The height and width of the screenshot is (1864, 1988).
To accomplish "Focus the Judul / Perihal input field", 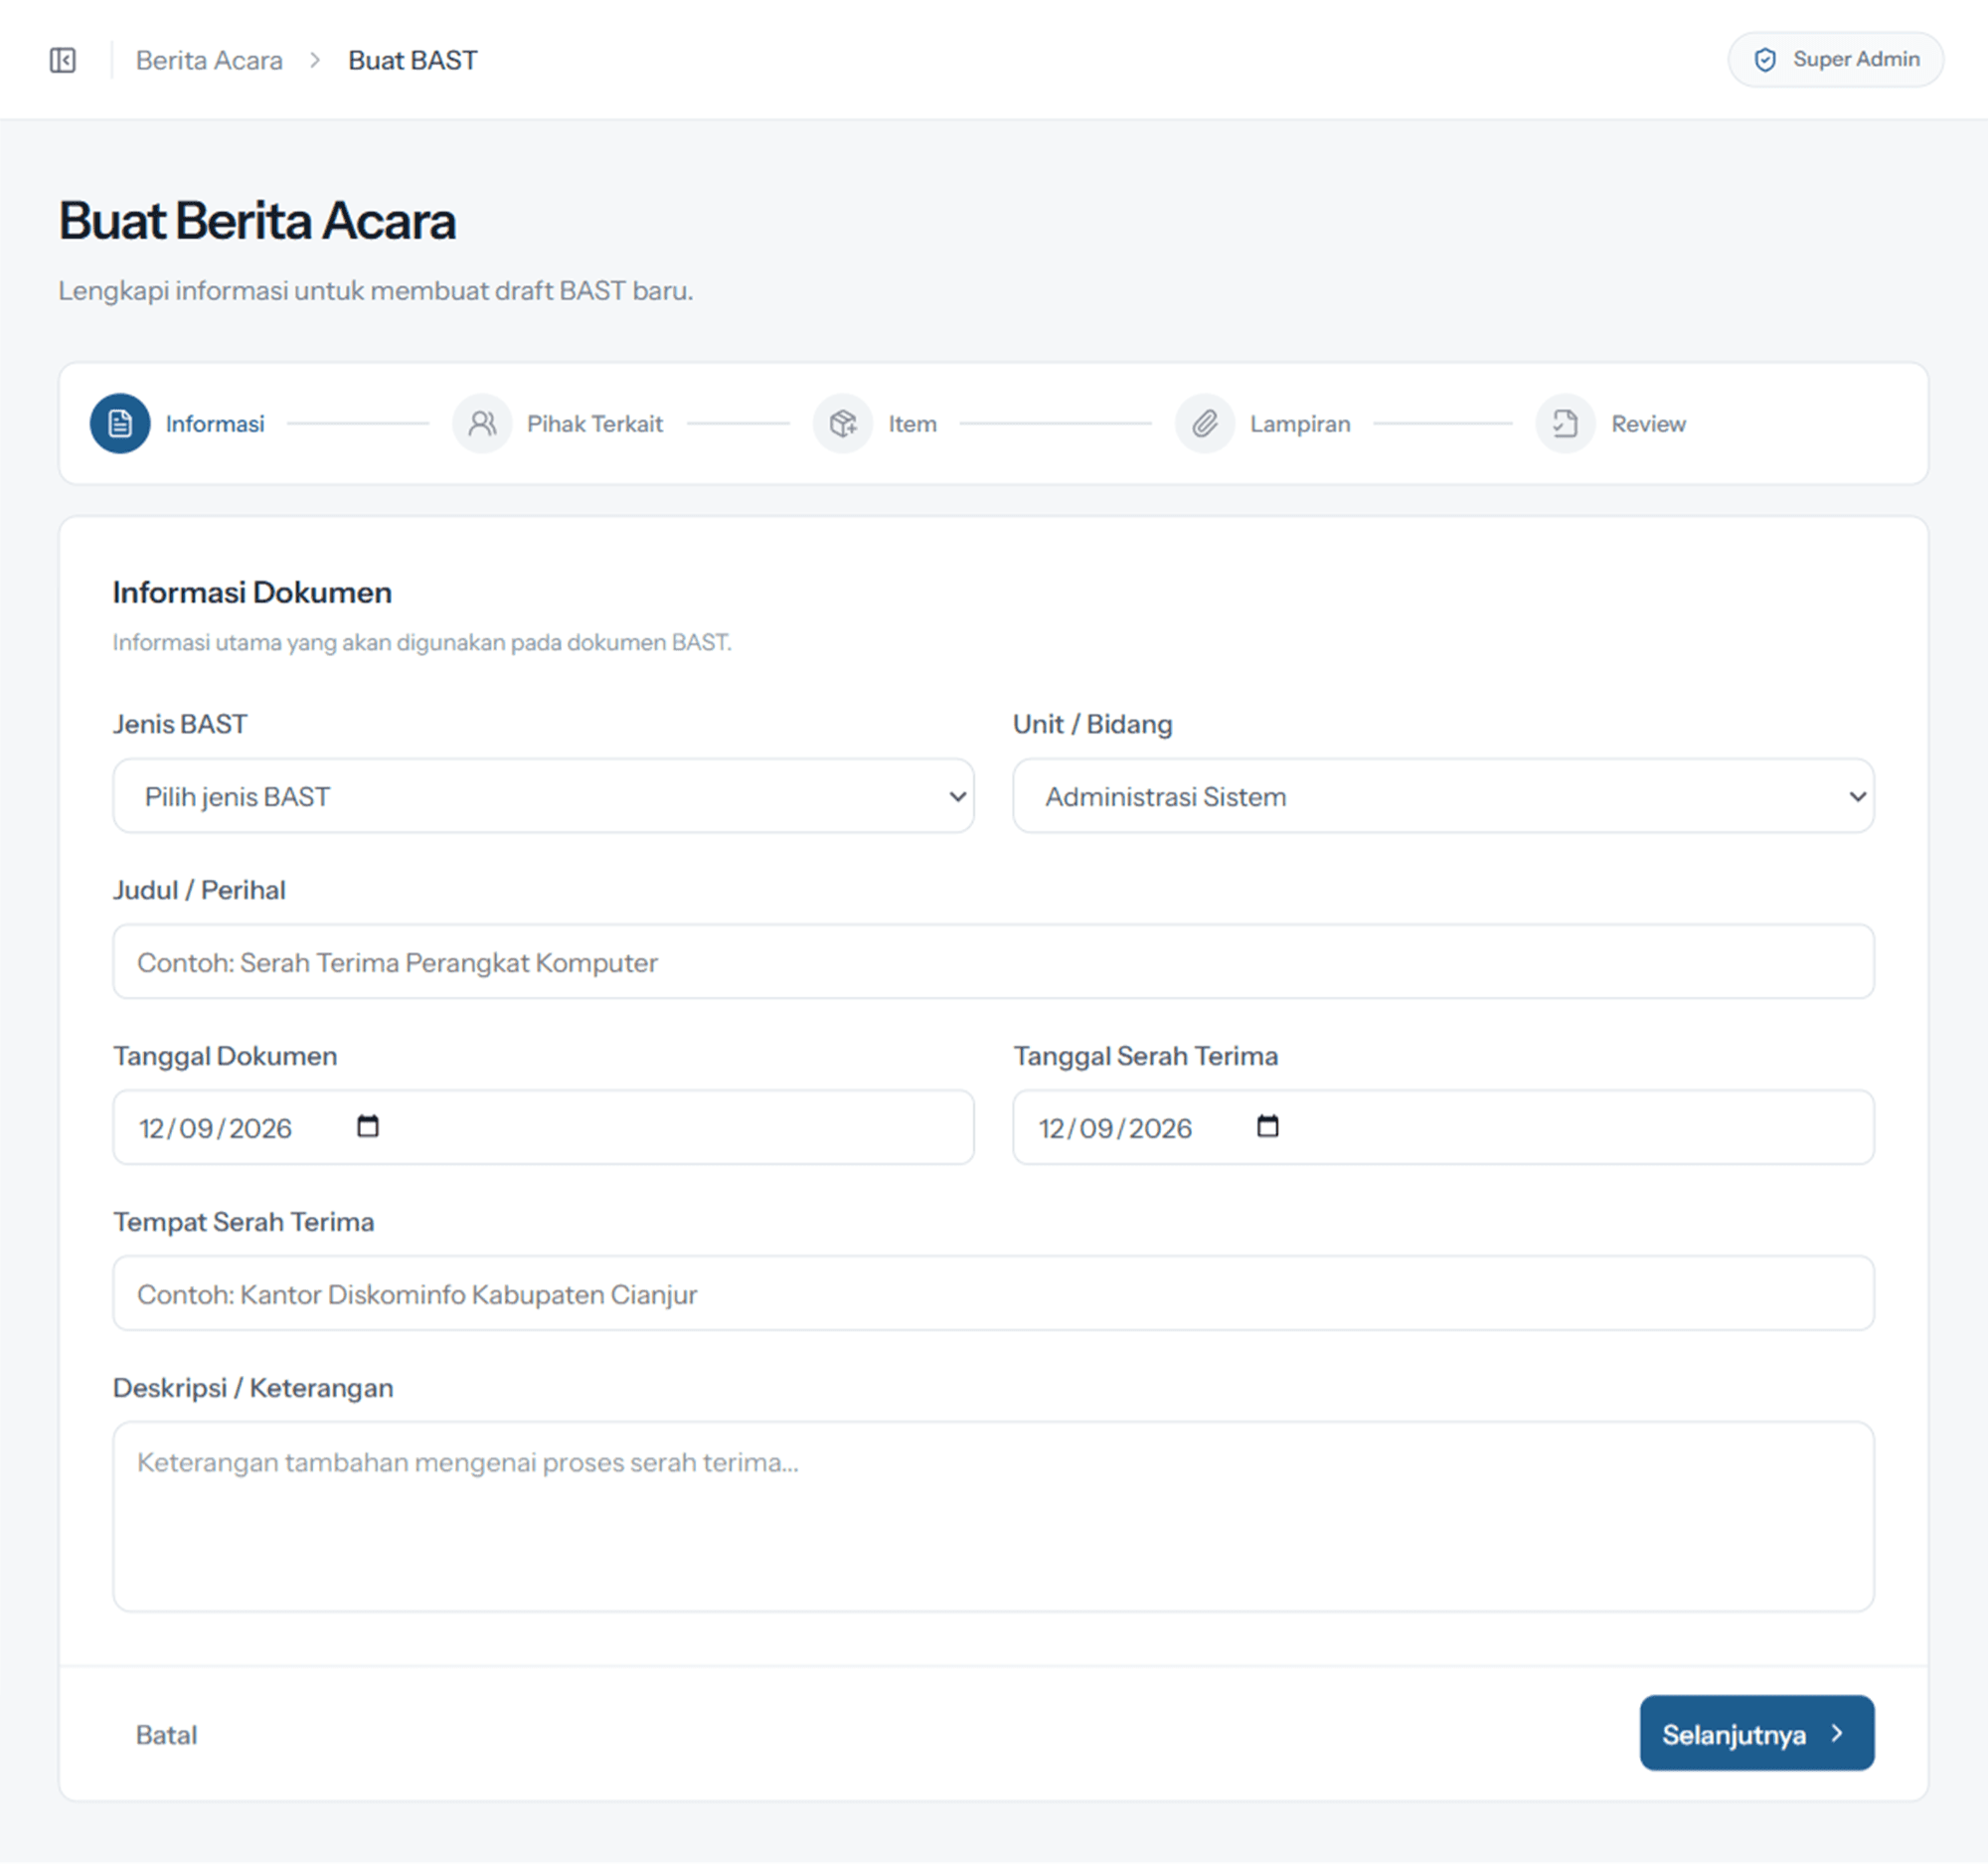I will click(x=993, y=962).
